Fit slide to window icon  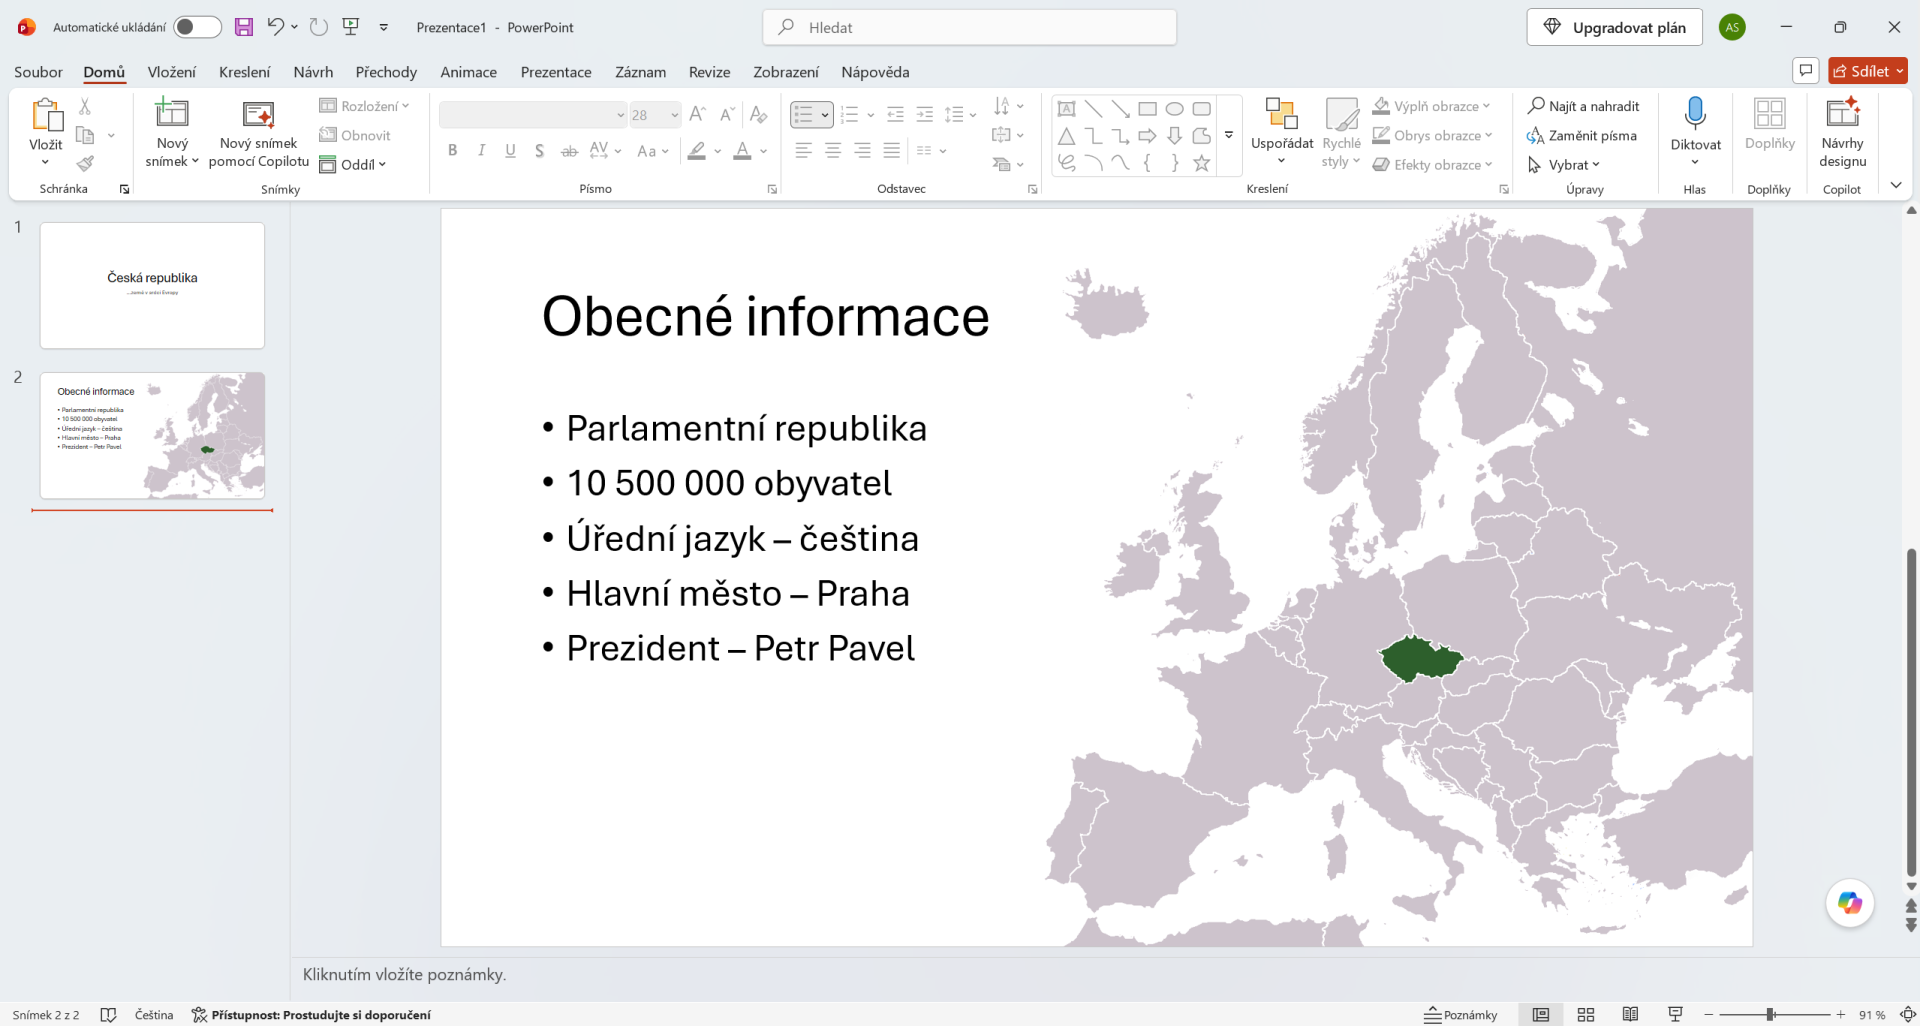1907,1014
